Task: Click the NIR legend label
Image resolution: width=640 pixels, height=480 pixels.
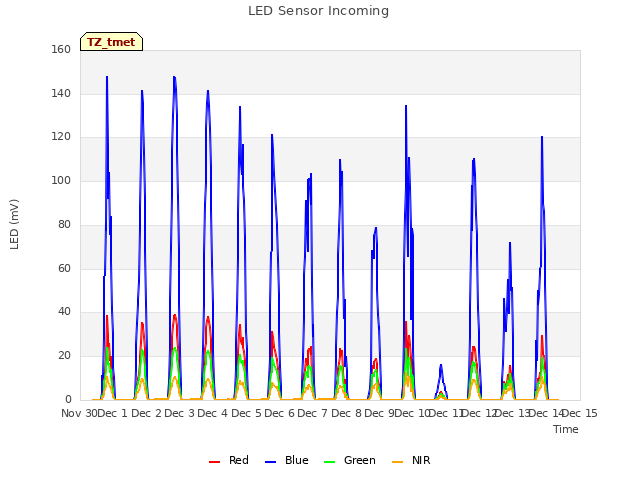Action: (x=421, y=460)
